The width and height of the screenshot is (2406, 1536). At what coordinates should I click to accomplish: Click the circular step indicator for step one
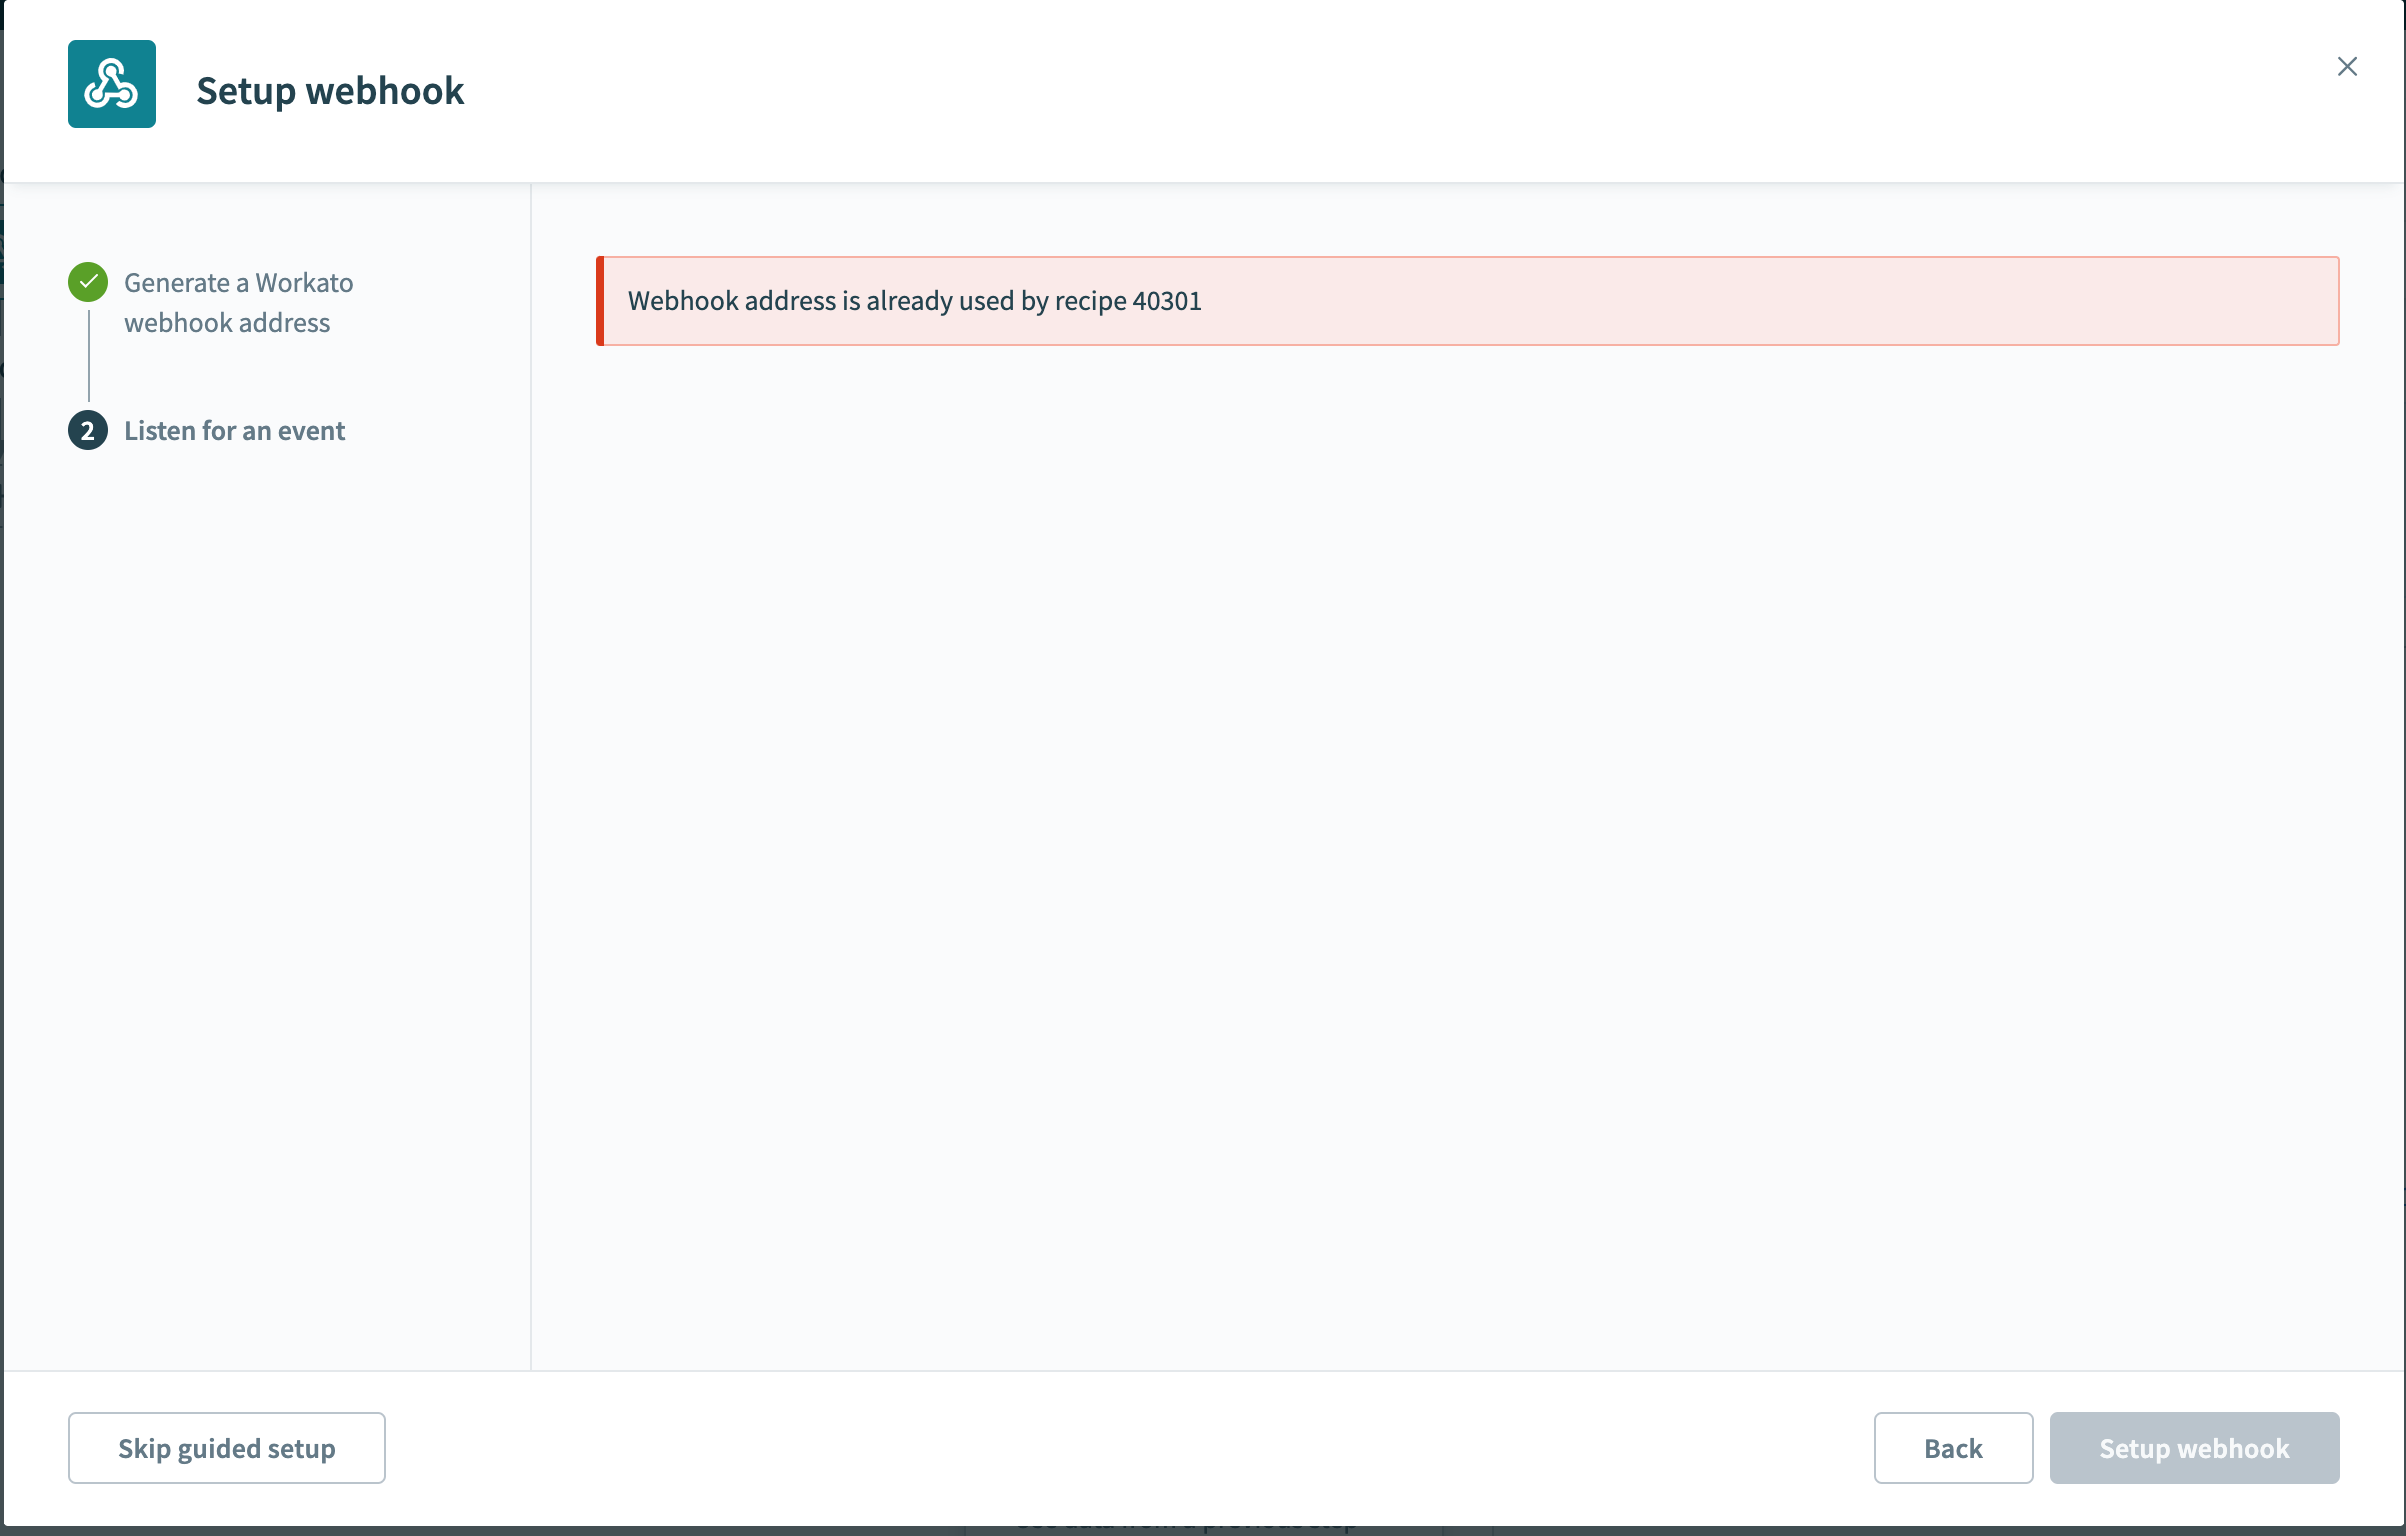click(x=89, y=281)
